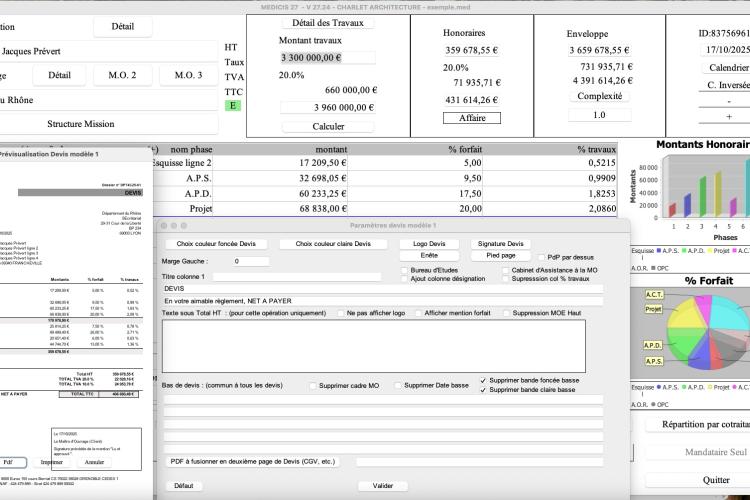Viewport: 750px width, 500px height.
Task: Choose PDF à fusionner en deuxième page
Action: coord(253,462)
